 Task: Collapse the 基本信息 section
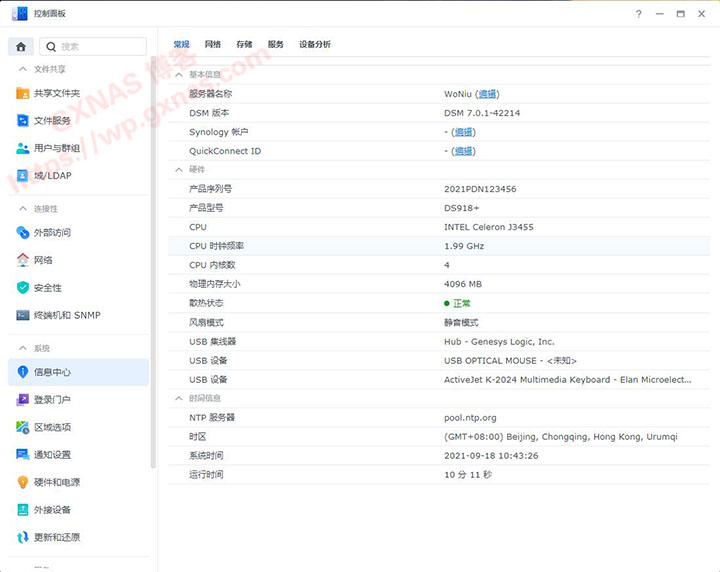179,75
